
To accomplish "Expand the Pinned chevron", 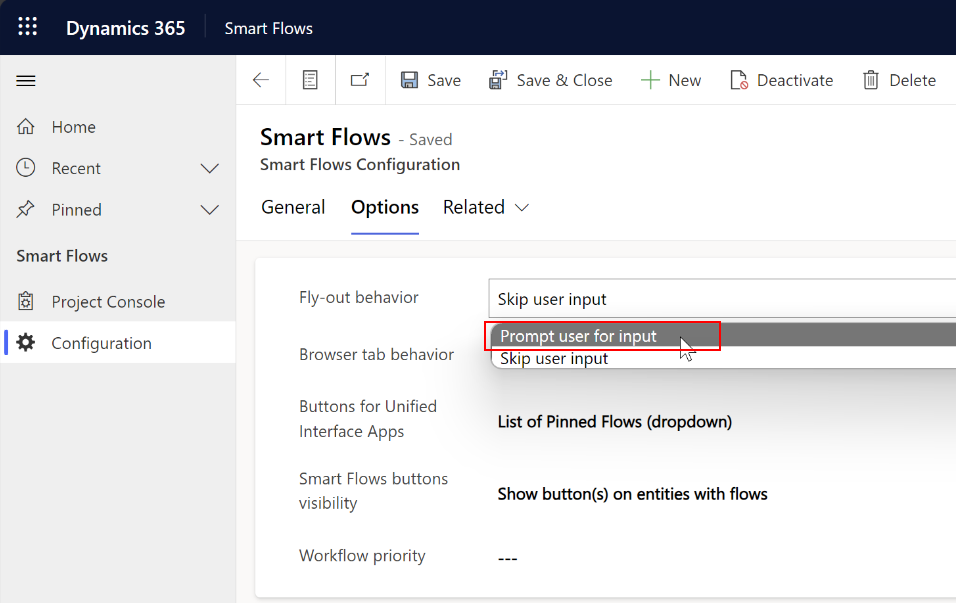I will click(x=210, y=210).
